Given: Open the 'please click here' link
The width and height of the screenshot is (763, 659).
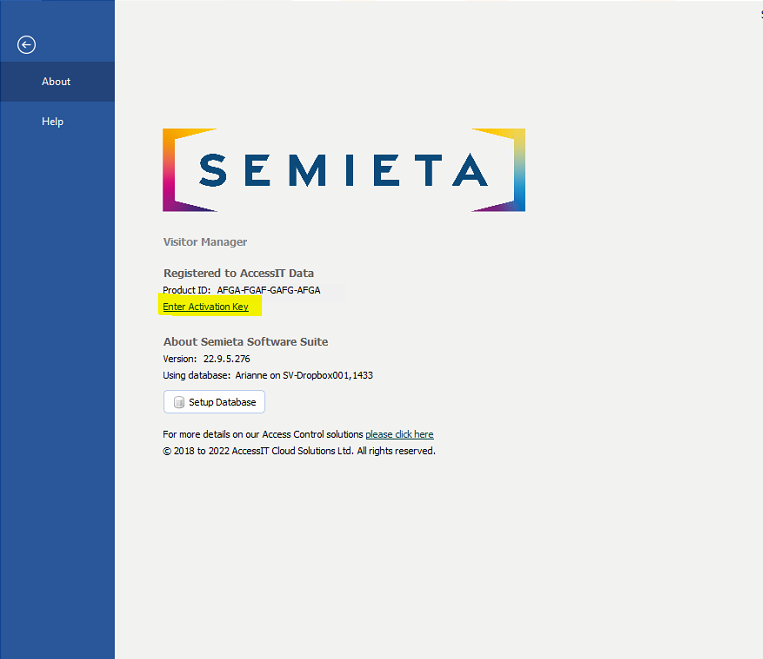Looking at the screenshot, I should click(x=400, y=434).
